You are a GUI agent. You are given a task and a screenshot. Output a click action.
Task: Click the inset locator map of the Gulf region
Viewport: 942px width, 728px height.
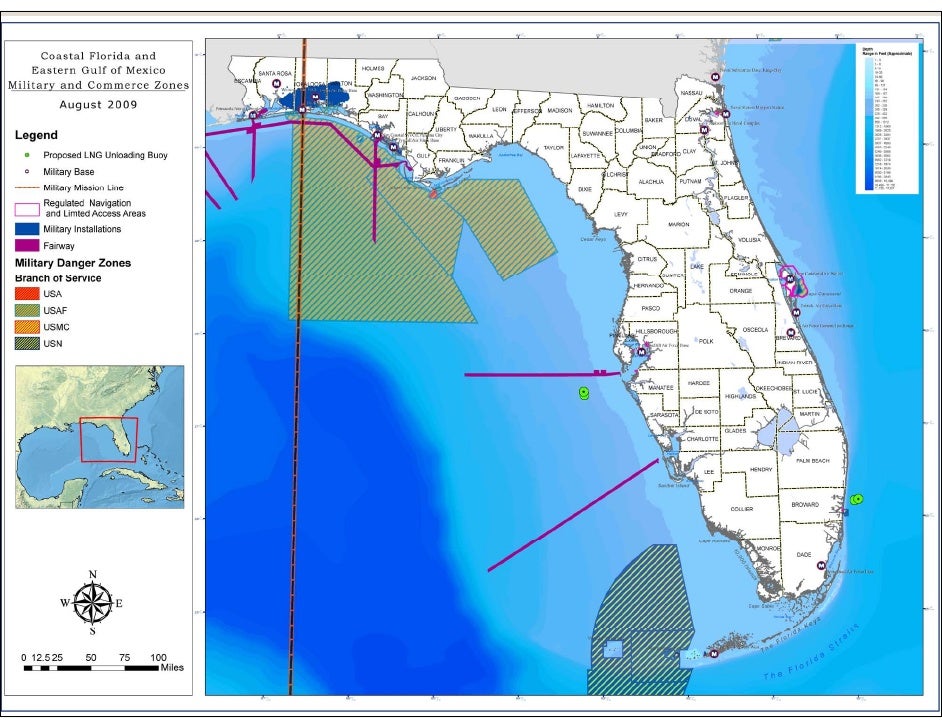pos(100,437)
